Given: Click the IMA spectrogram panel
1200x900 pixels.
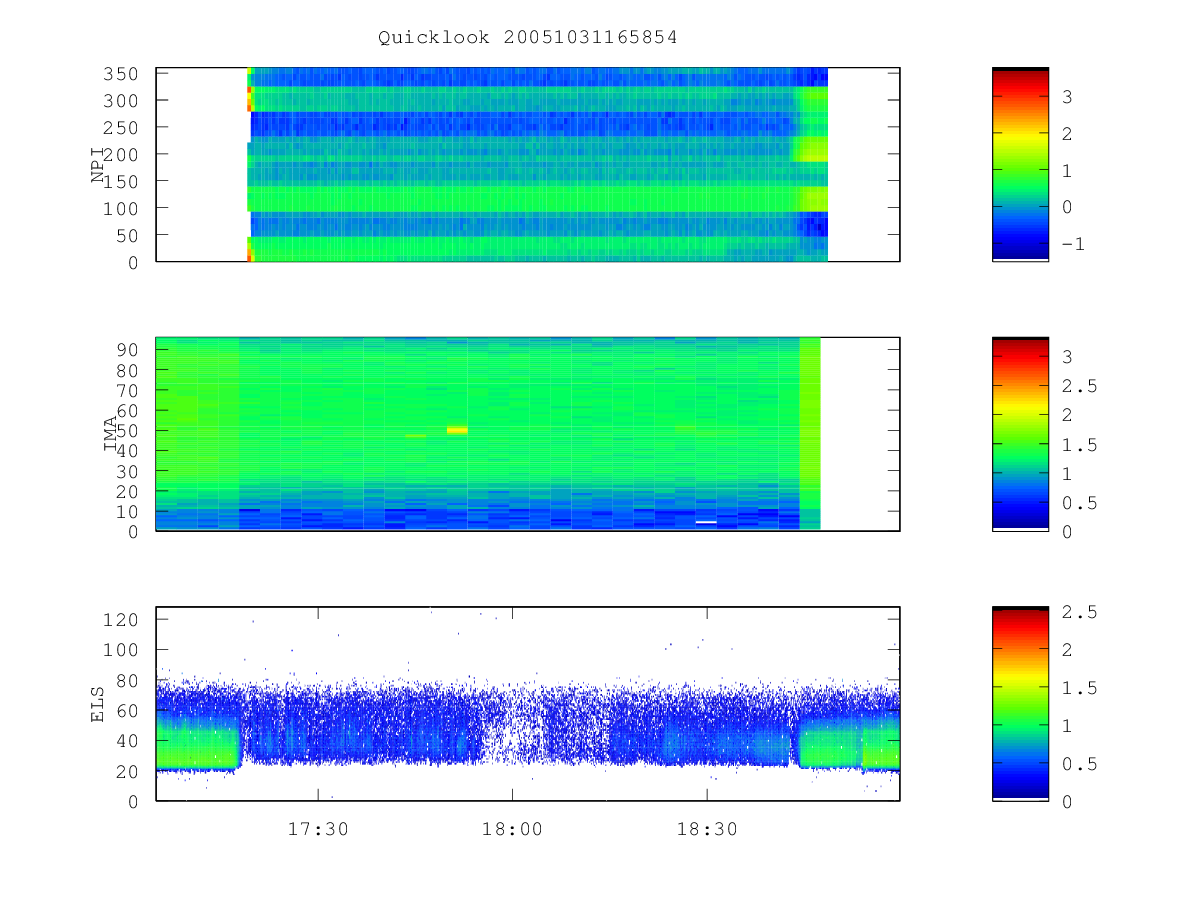Looking at the screenshot, I should pos(528,434).
